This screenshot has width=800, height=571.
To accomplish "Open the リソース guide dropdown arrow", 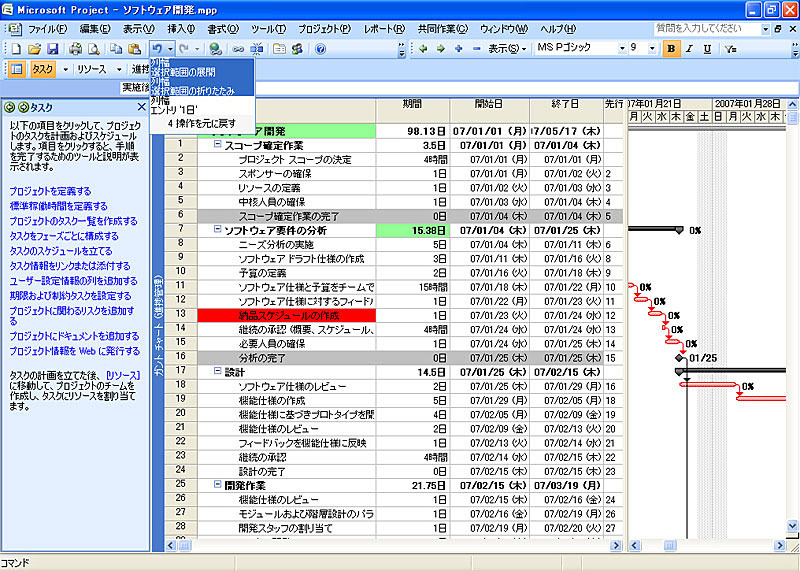I will 119,69.
